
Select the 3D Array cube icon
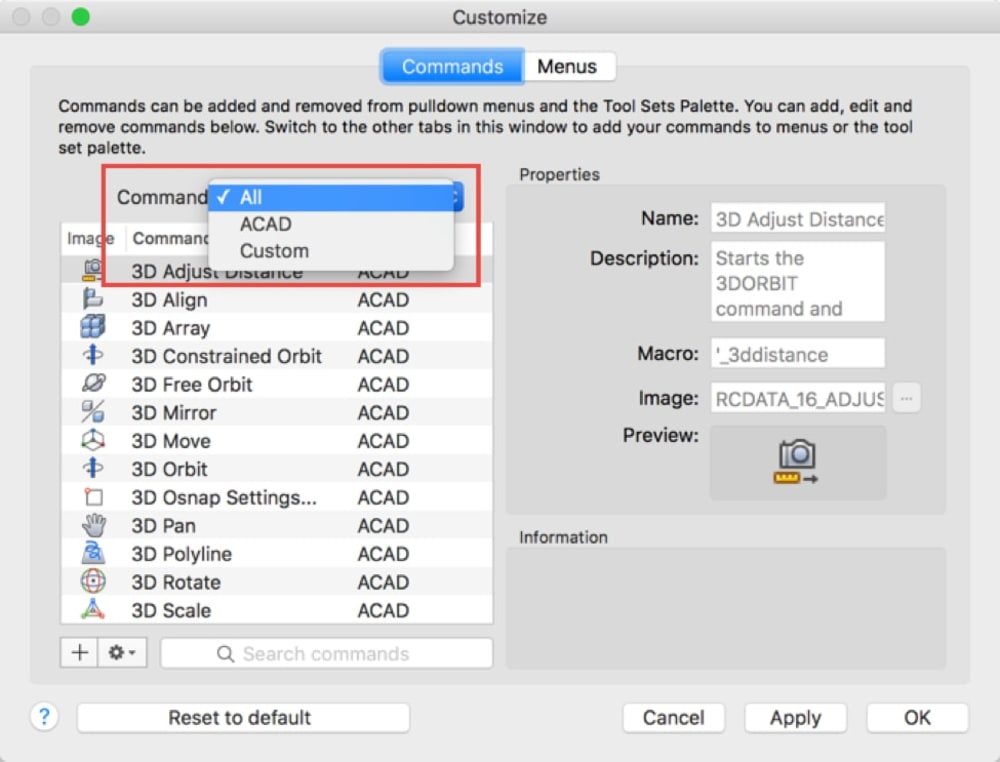pyautogui.click(x=92, y=327)
